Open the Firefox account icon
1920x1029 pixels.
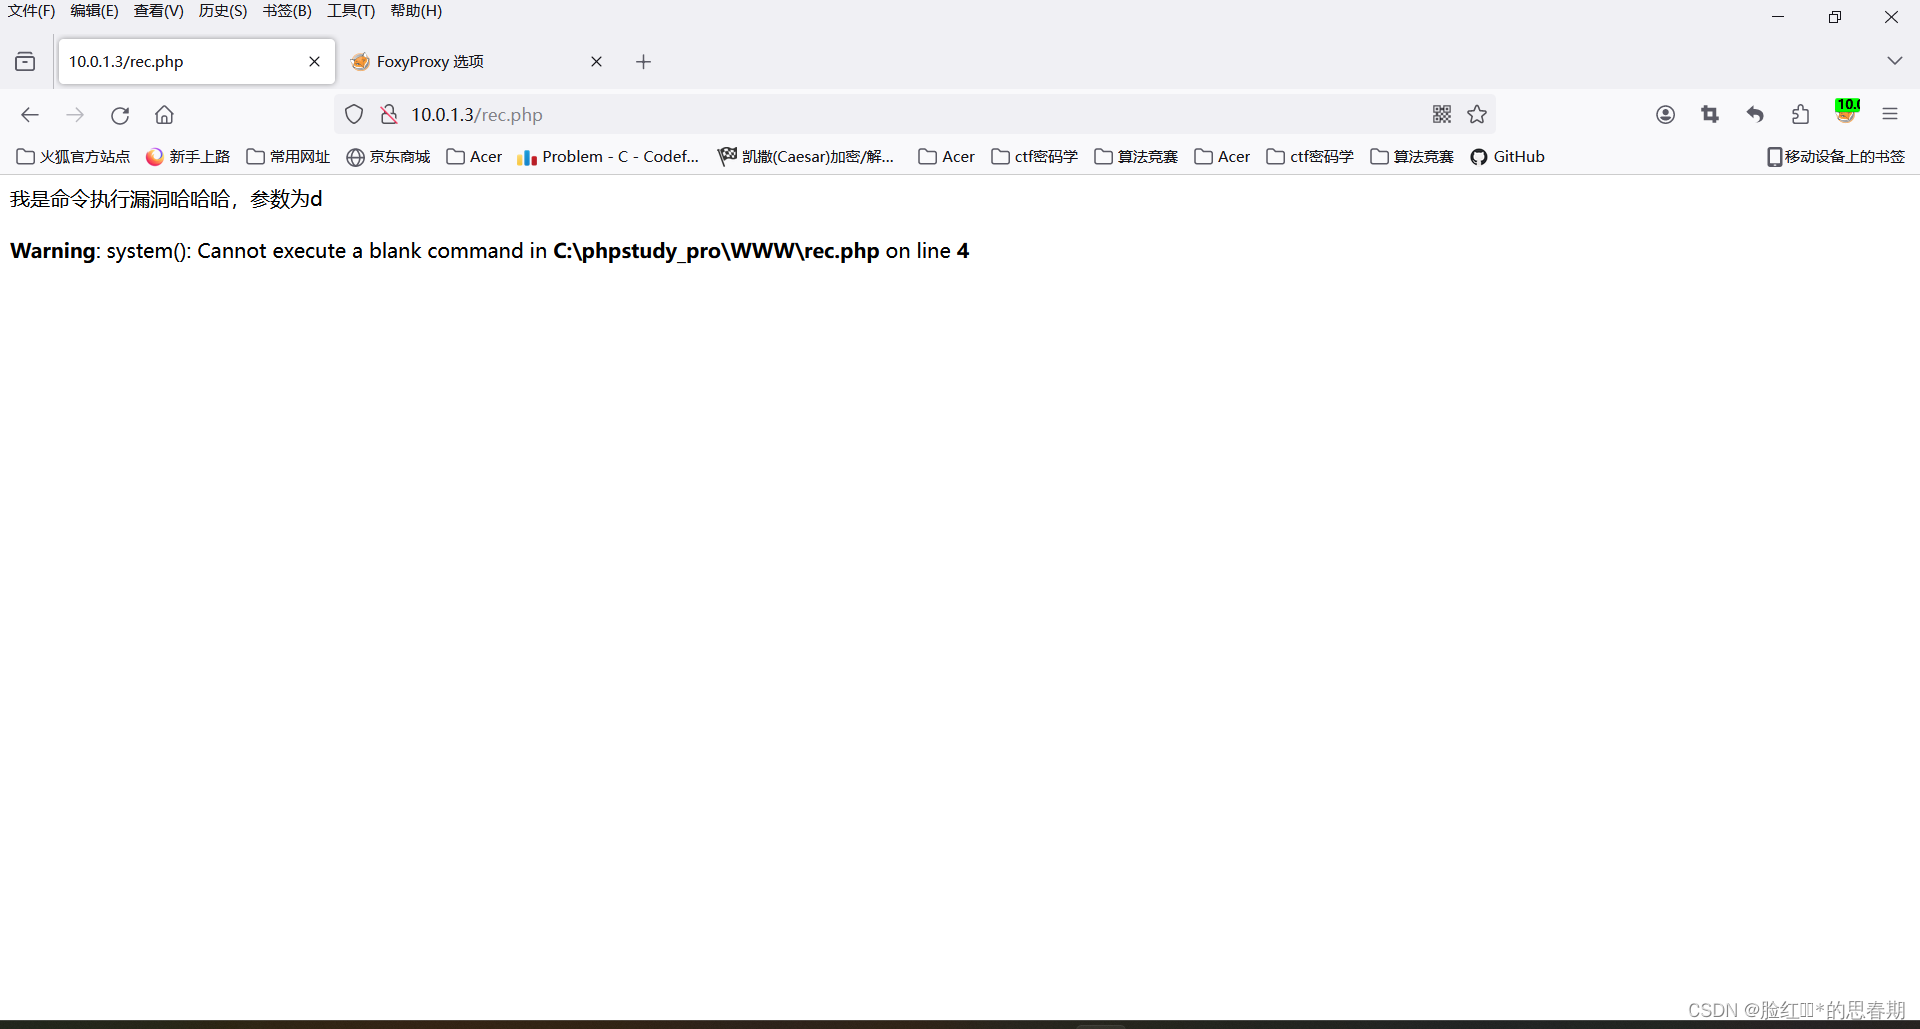click(x=1665, y=115)
